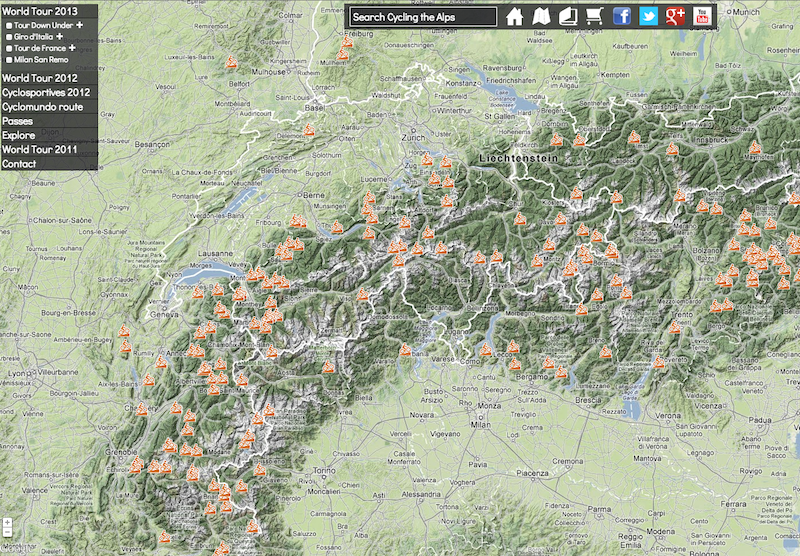Enable the Tour Down Under checkbox

[9, 26]
